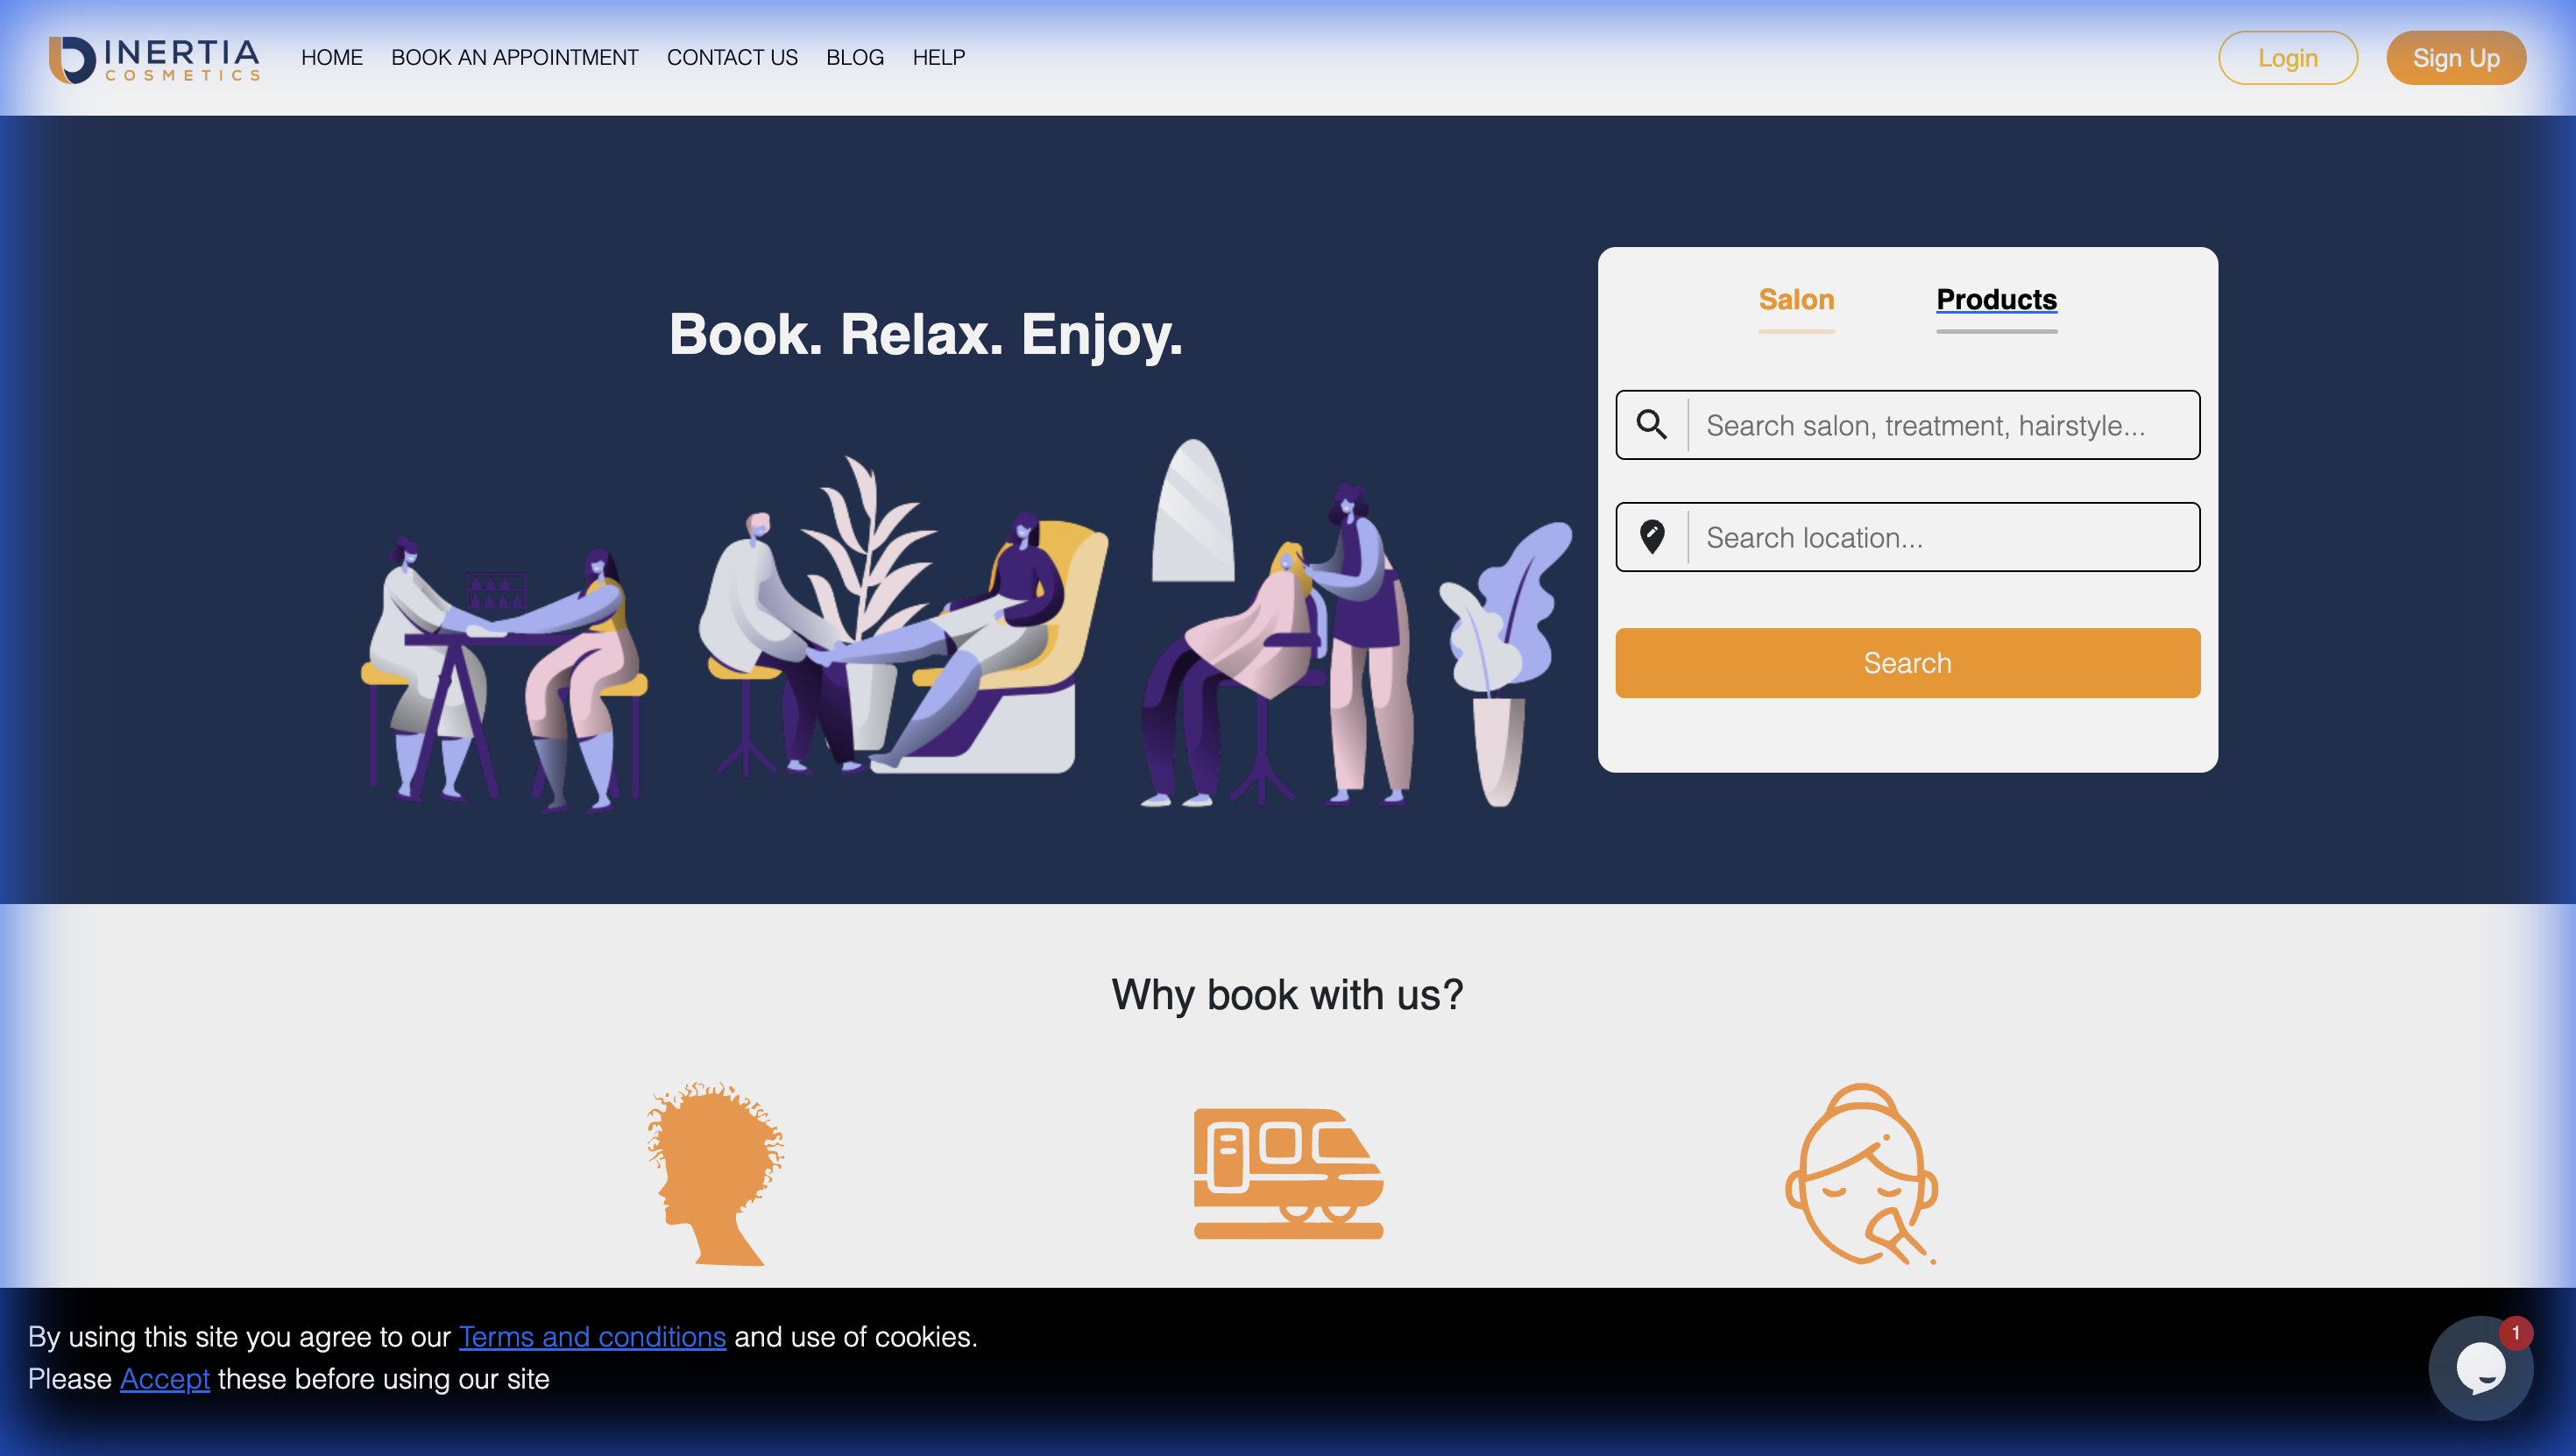Click the Inertia Cosmetics logo

click(155, 59)
